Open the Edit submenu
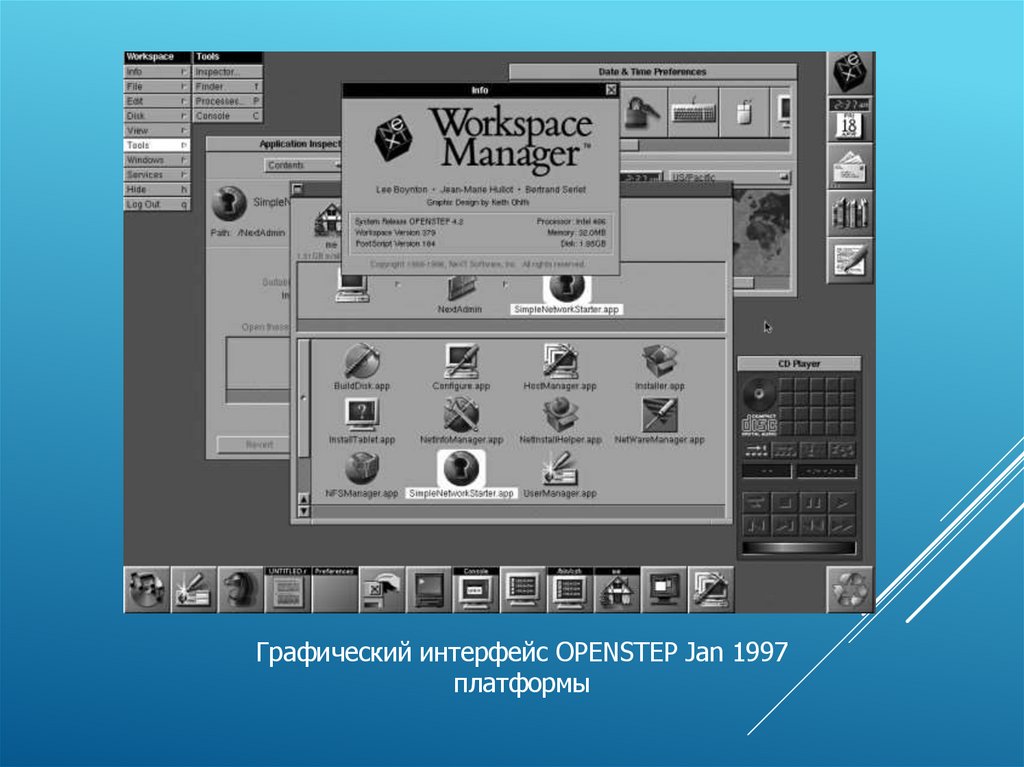 click(x=157, y=101)
